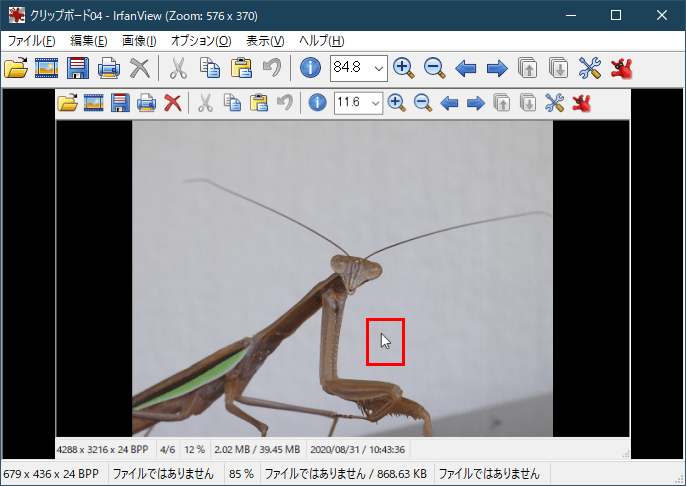This screenshot has height=486, width=686.
Task: Go to next image with top right arrow
Action: (496, 68)
